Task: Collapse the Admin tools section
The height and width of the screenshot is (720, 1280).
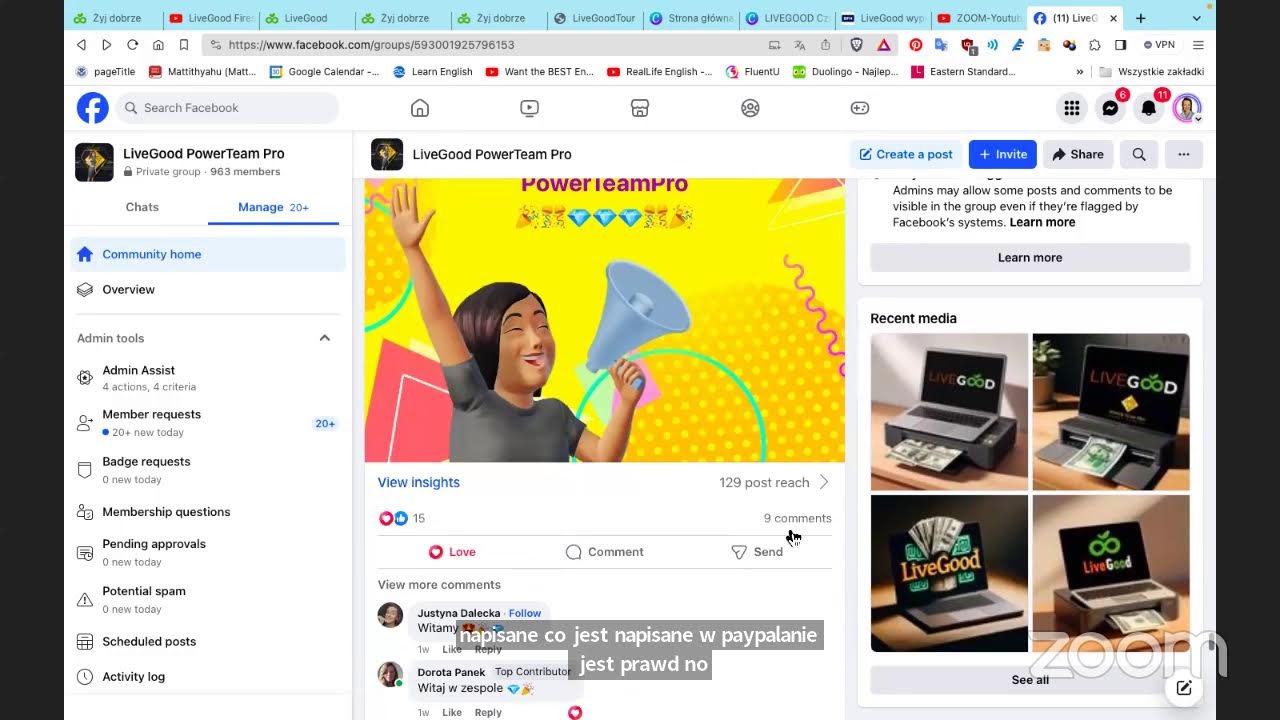Action: [325, 338]
